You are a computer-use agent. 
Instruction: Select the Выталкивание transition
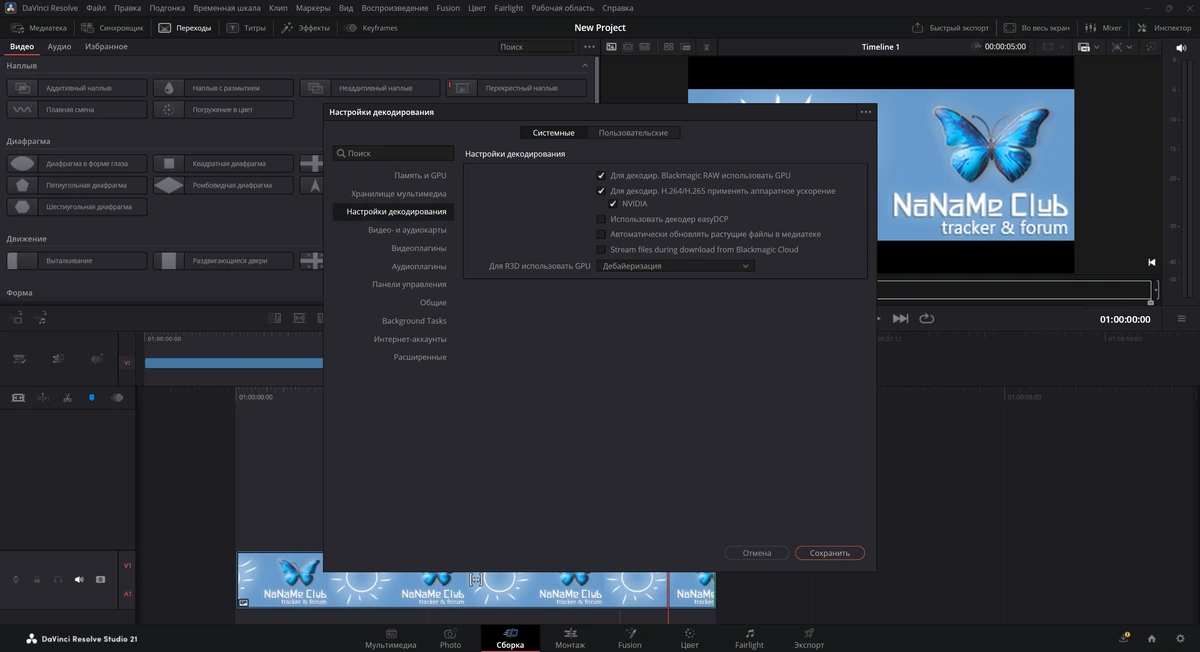point(77,260)
